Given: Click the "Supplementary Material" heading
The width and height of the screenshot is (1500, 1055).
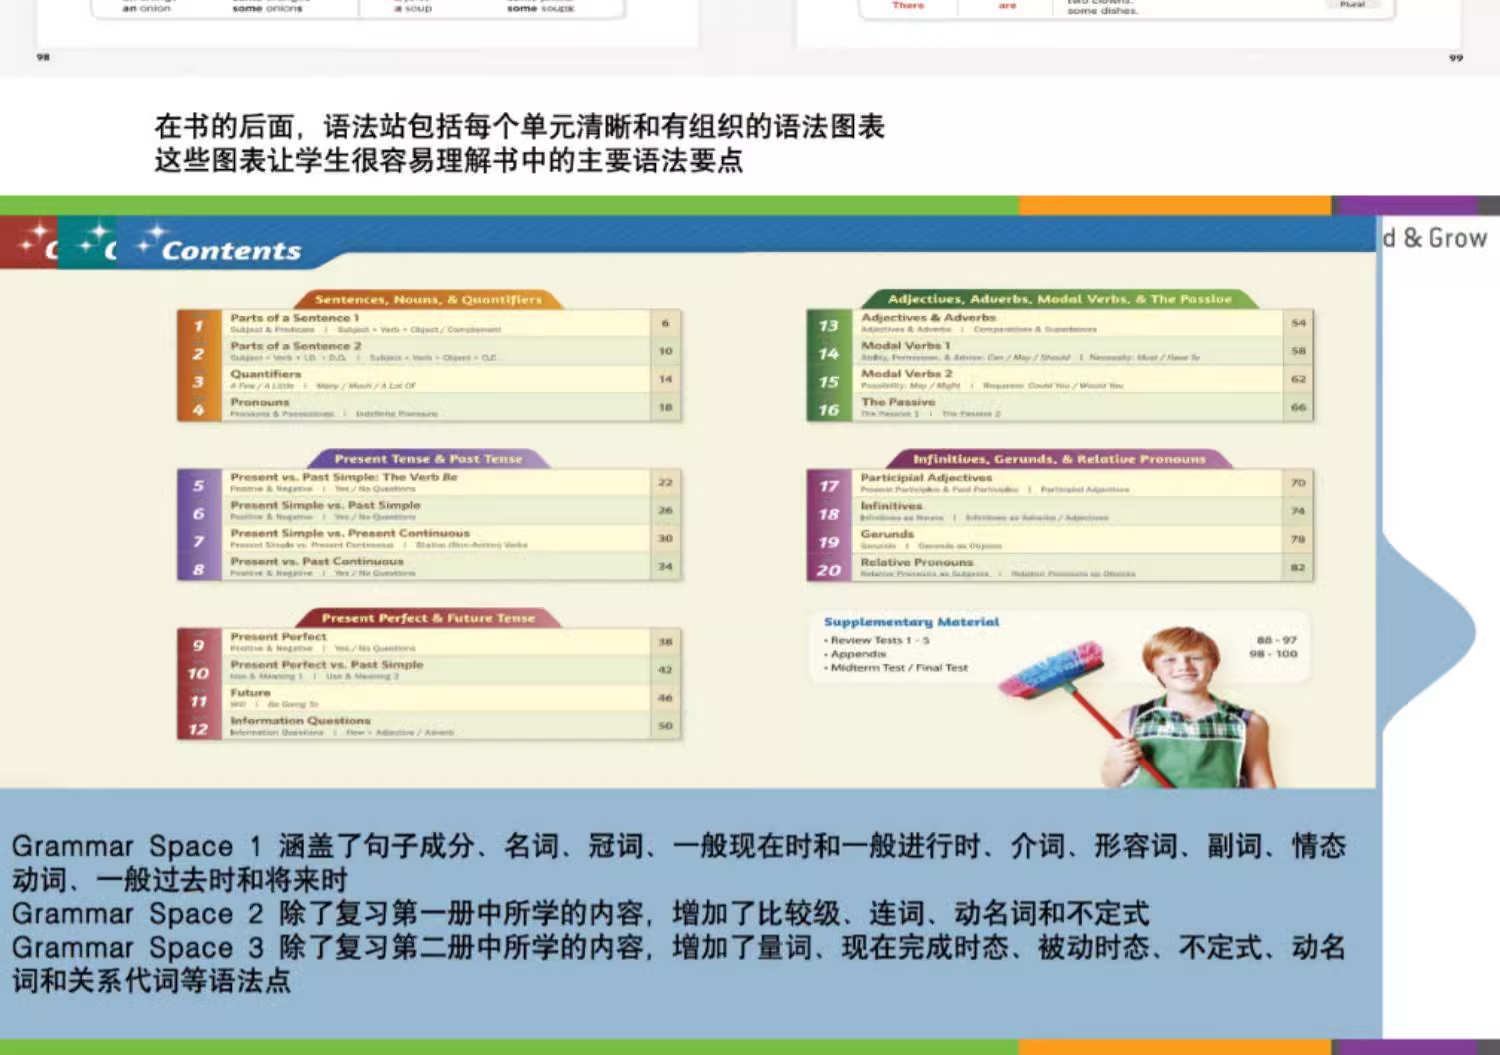Looking at the screenshot, I should tap(911, 622).
